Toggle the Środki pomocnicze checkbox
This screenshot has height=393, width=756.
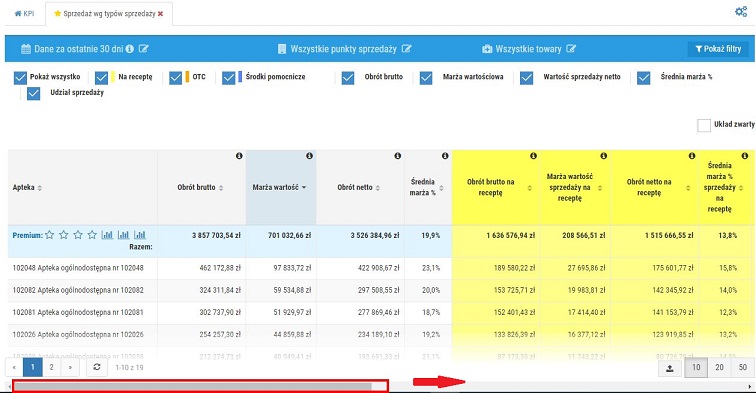tap(229, 78)
